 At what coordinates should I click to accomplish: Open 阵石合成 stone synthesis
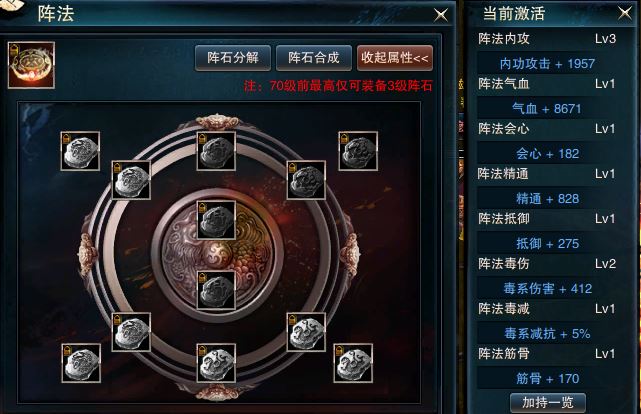(314, 58)
